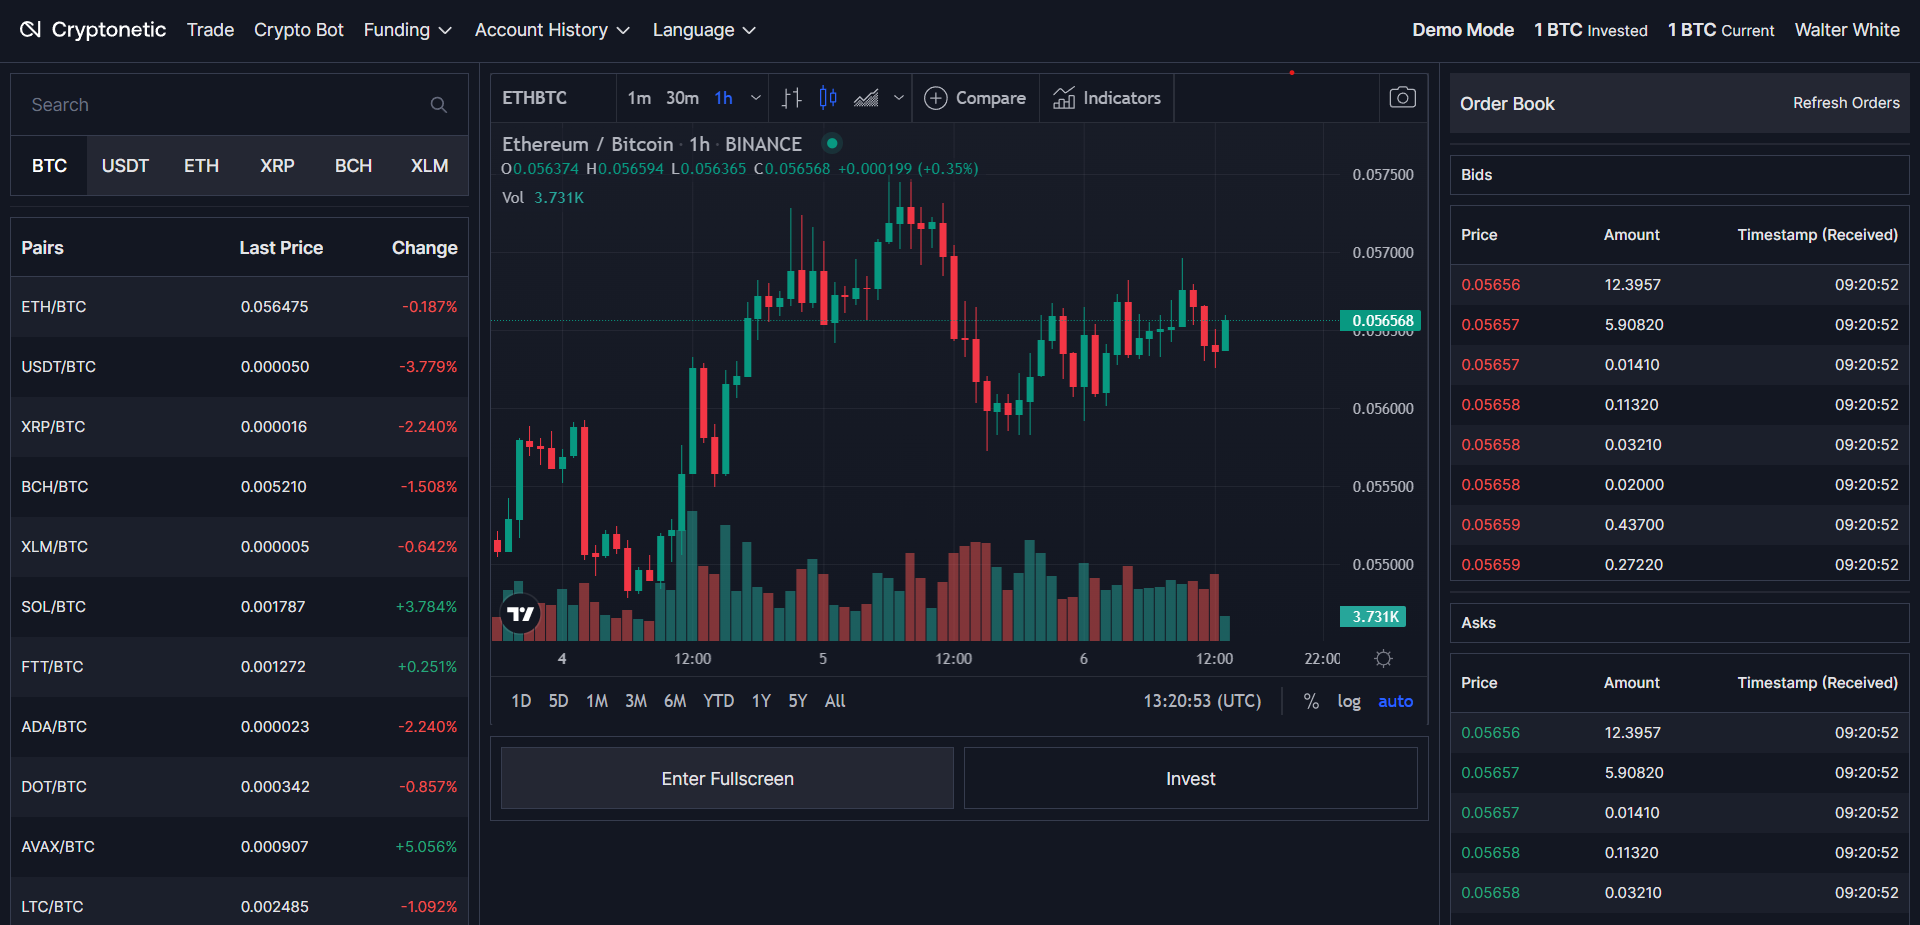Select the Bars chart style icon

(x=791, y=98)
